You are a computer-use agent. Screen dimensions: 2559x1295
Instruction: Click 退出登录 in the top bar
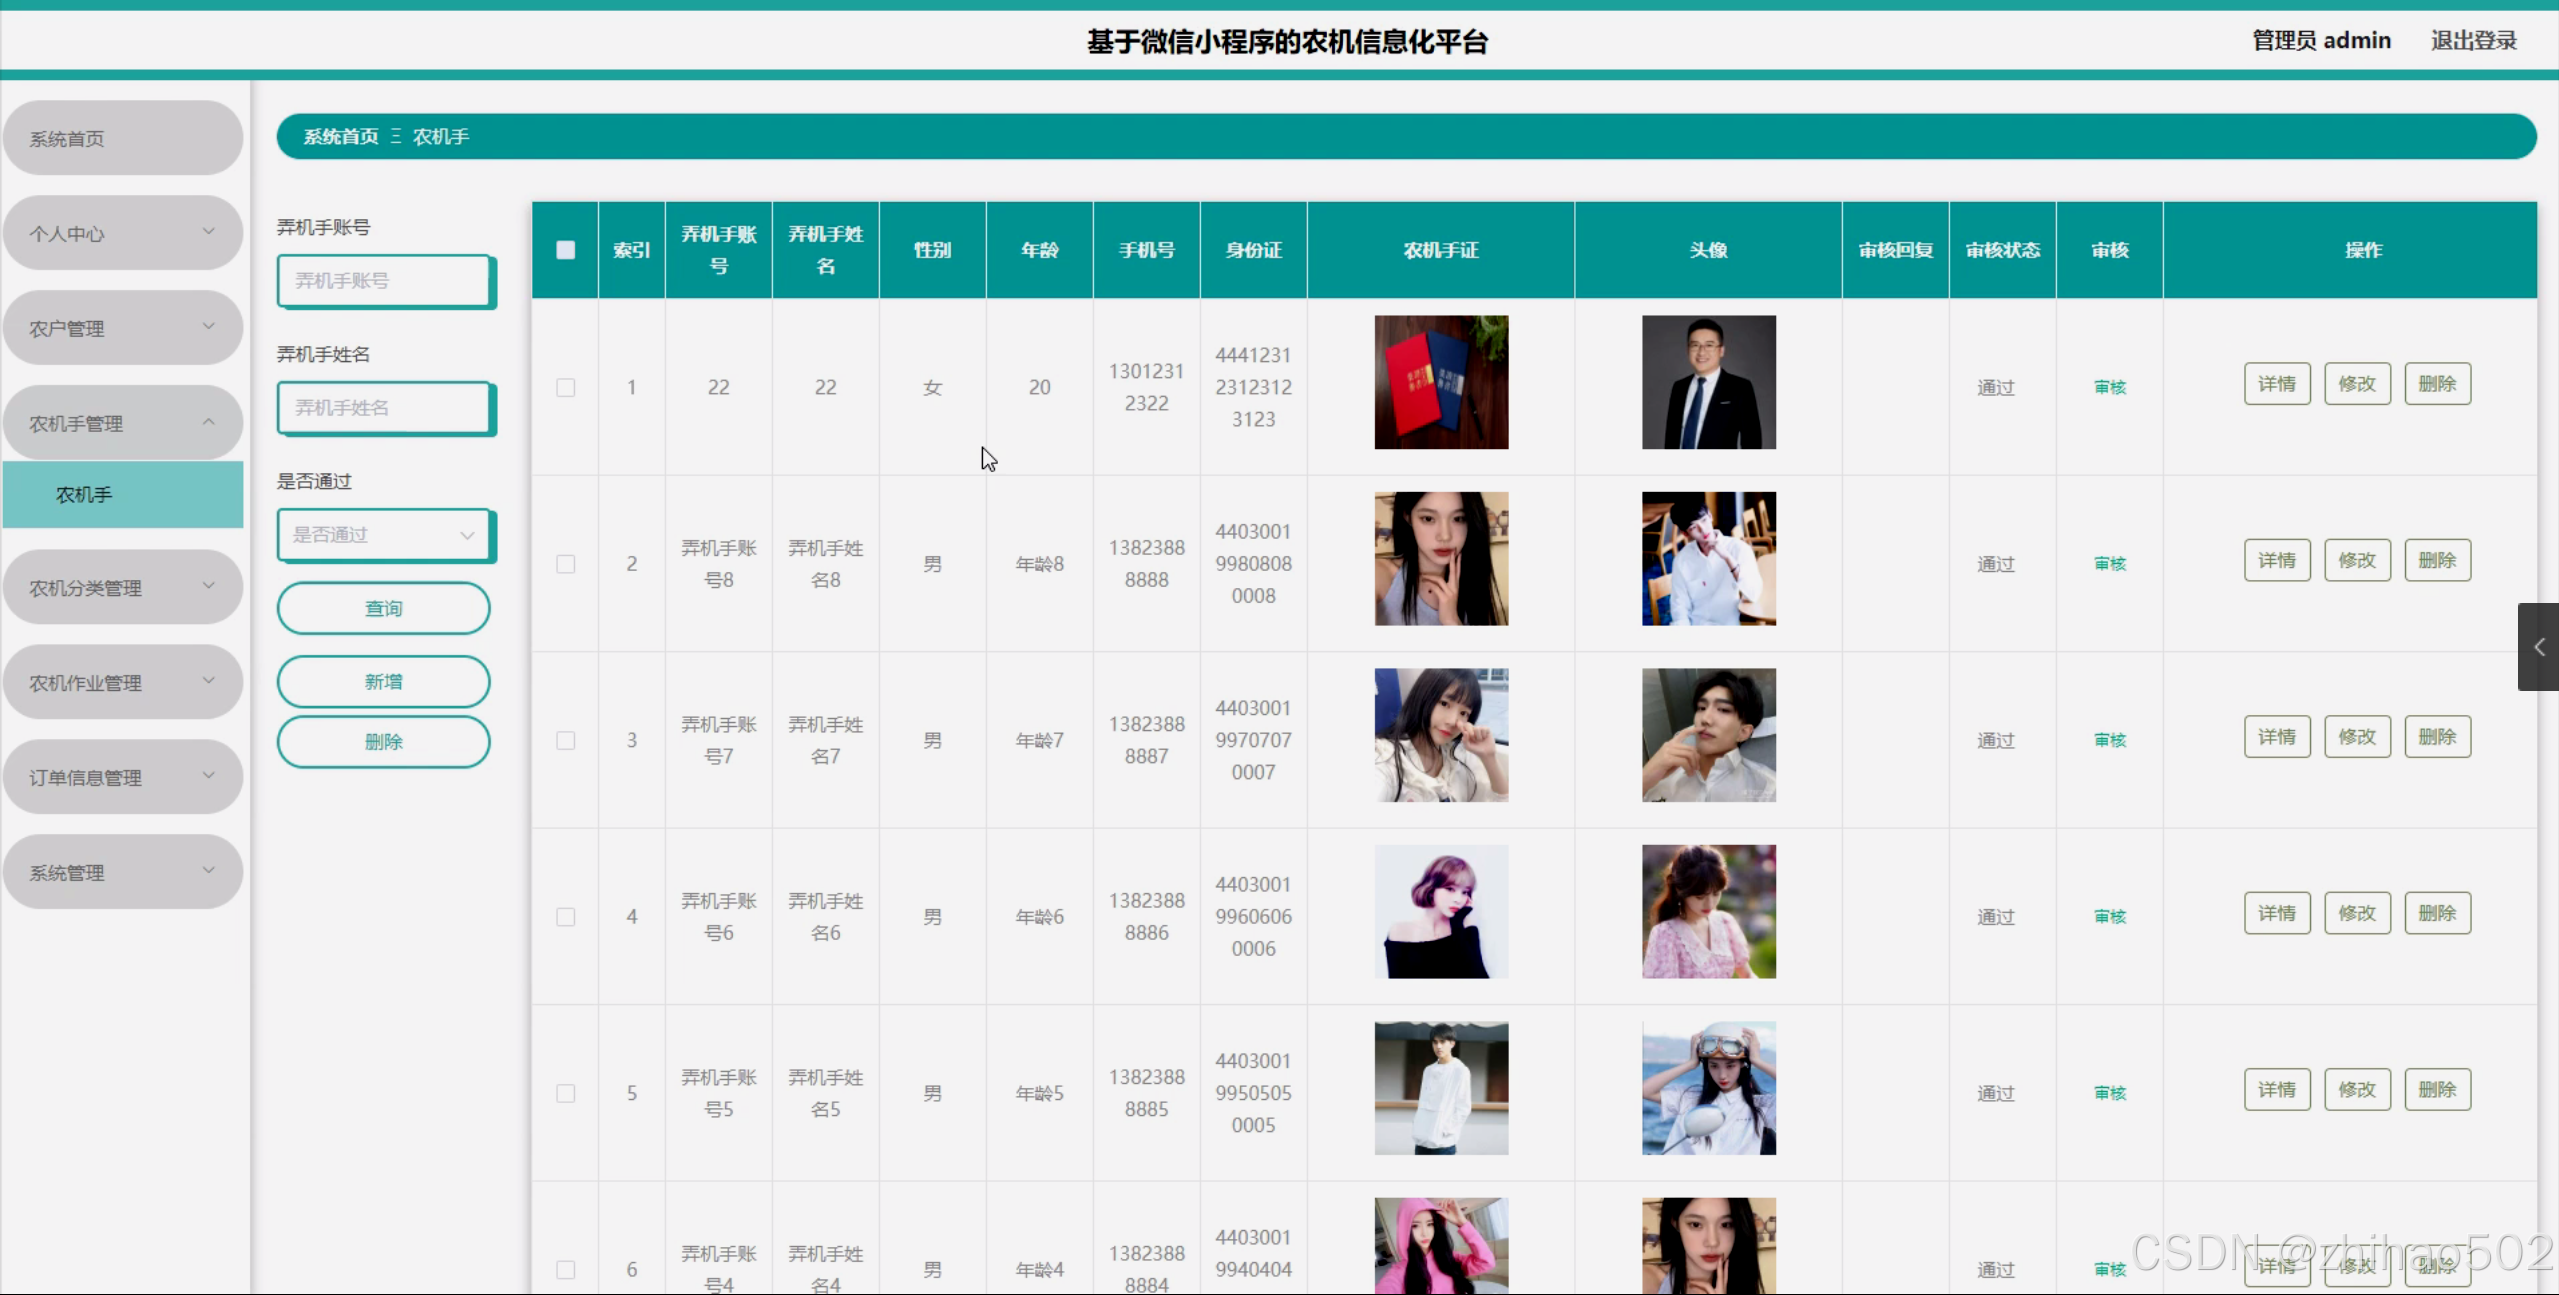pyautogui.click(x=2474, y=40)
